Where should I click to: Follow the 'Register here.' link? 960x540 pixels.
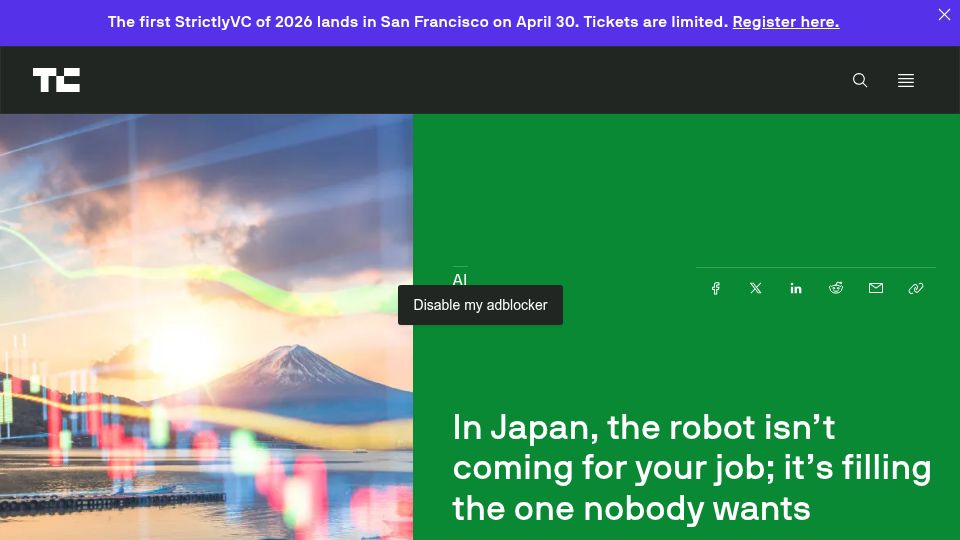click(x=786, y=22)
